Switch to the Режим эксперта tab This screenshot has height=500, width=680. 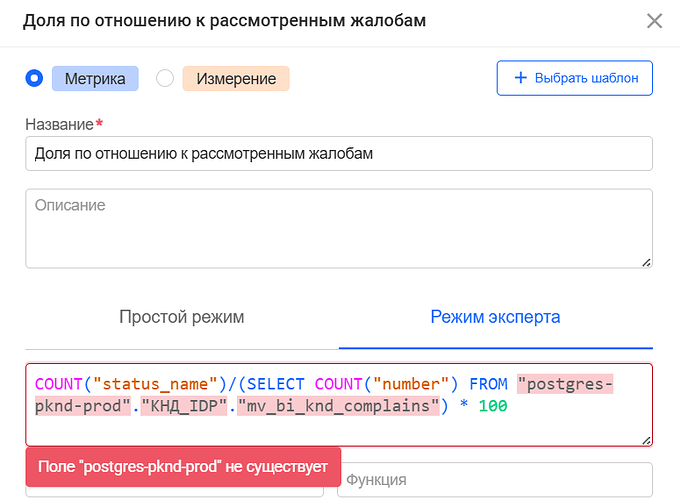(x=495, y=317)
